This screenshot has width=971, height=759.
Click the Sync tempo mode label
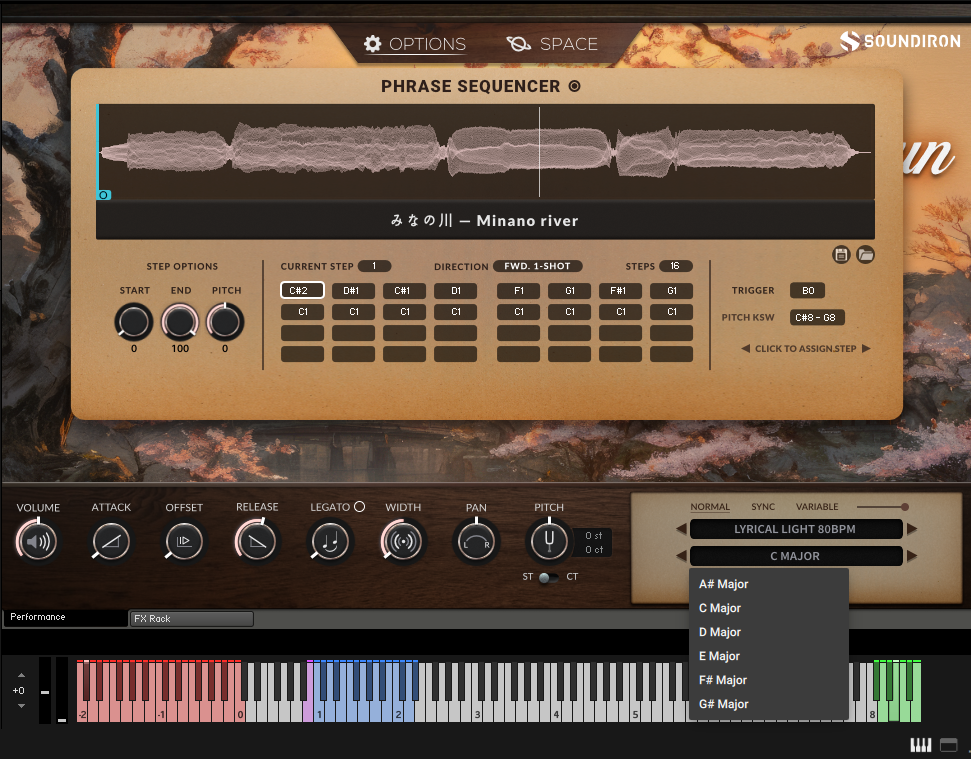point(763,507)
